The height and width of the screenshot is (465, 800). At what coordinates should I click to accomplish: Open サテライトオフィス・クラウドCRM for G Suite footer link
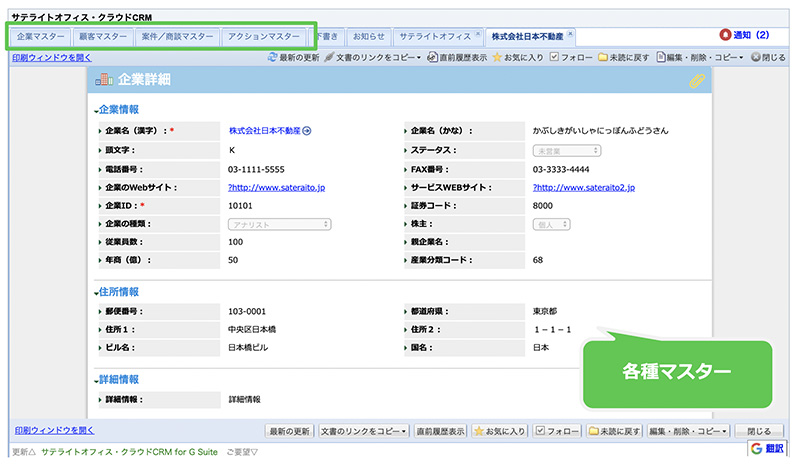(129, 452)
